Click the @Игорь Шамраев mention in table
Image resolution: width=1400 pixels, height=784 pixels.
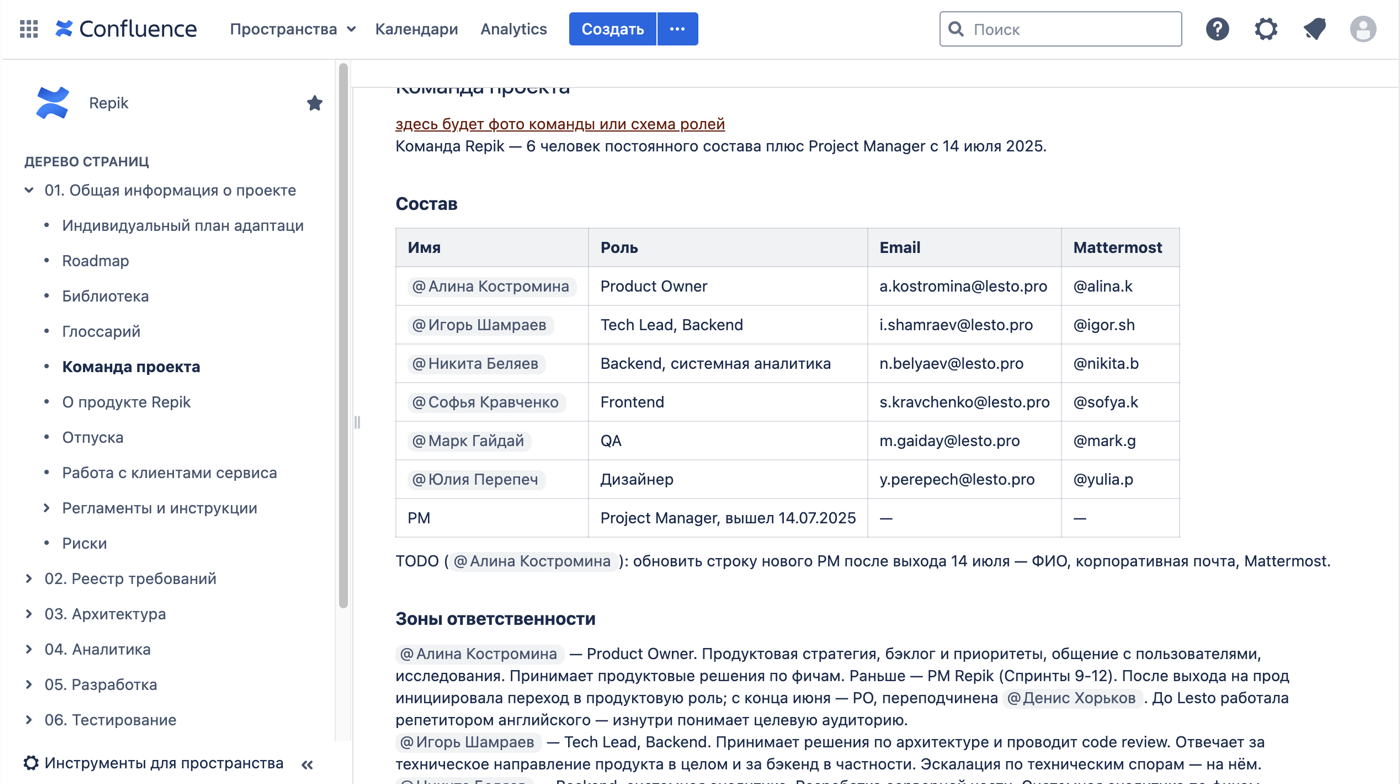point(479,325)
